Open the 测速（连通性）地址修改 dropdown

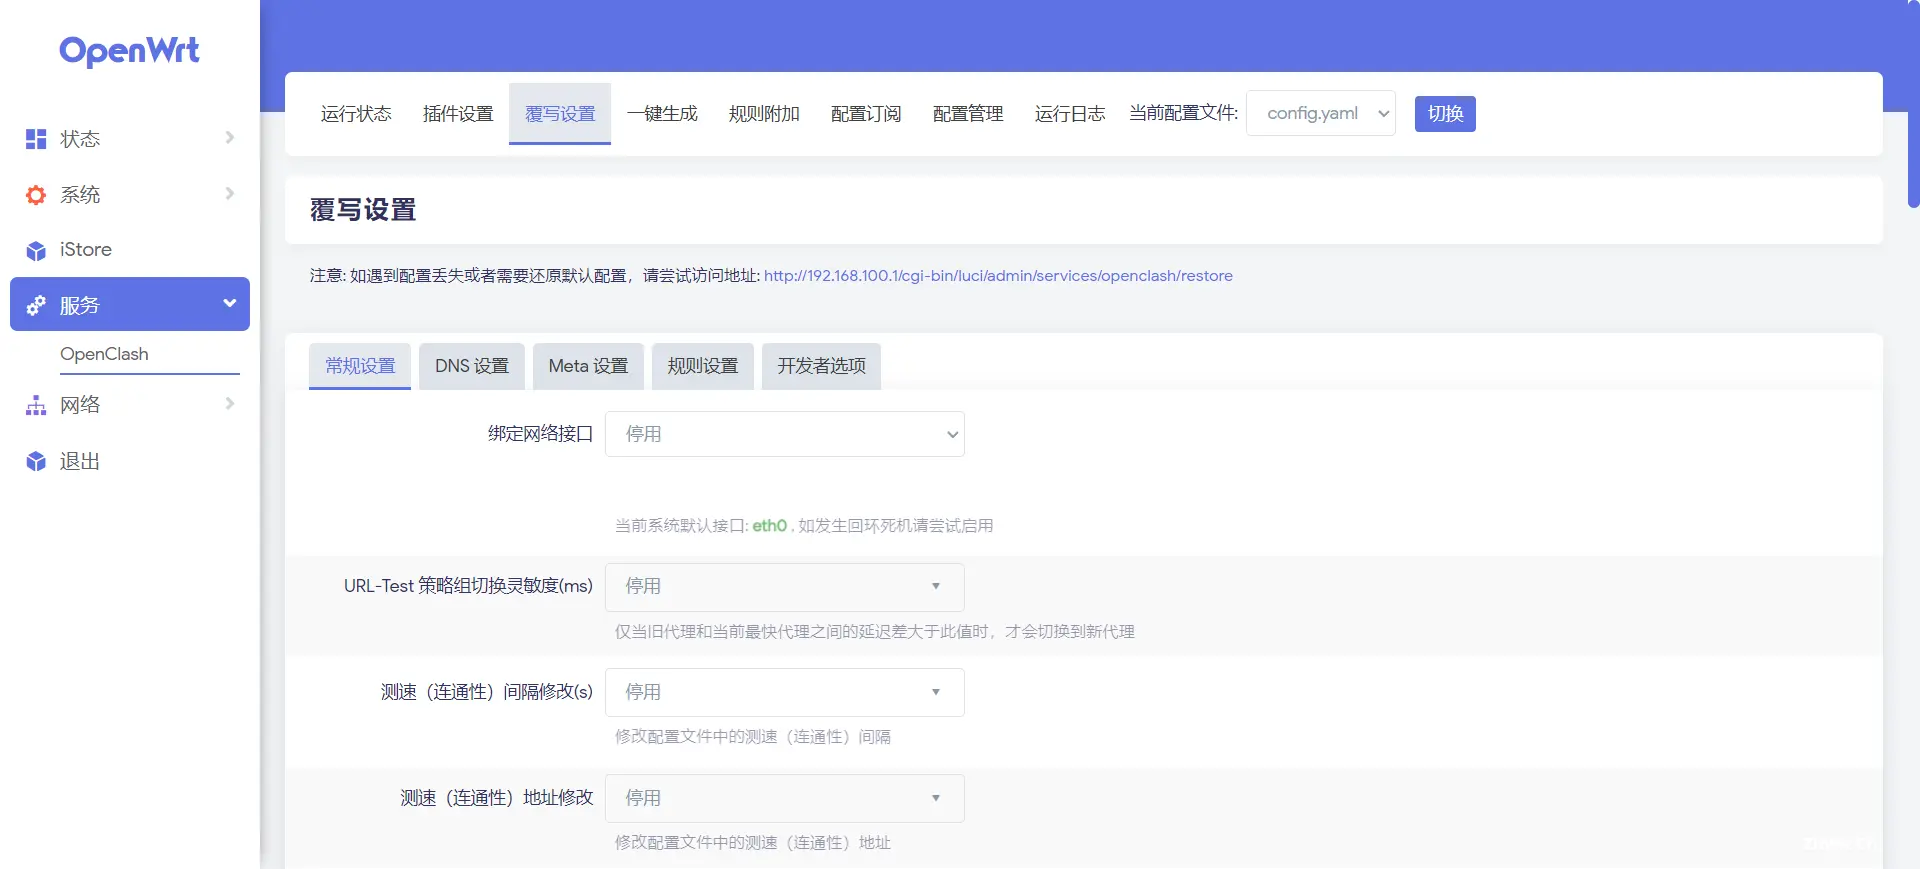pyautogui.click(x=785, y=798)
